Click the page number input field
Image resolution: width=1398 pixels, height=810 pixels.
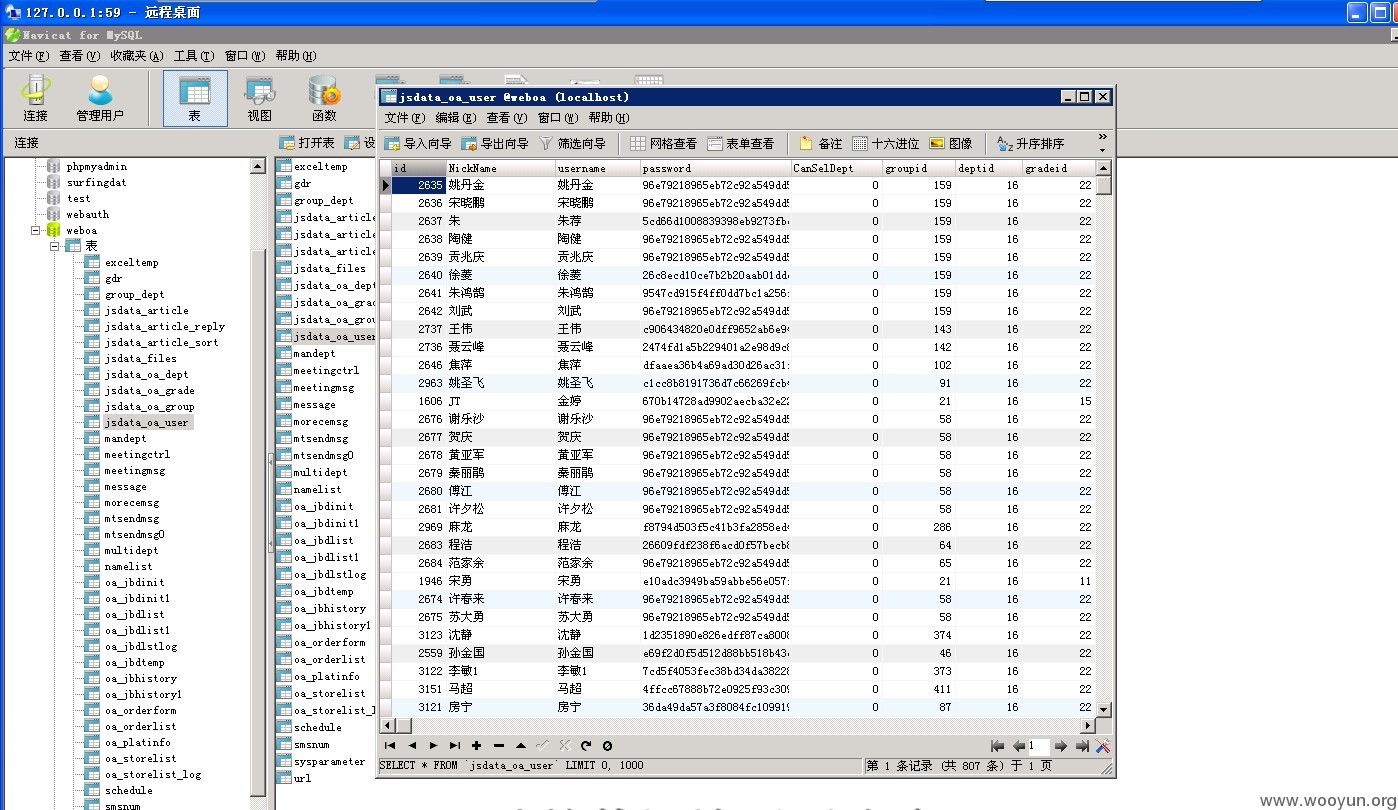coord(1038,746)
